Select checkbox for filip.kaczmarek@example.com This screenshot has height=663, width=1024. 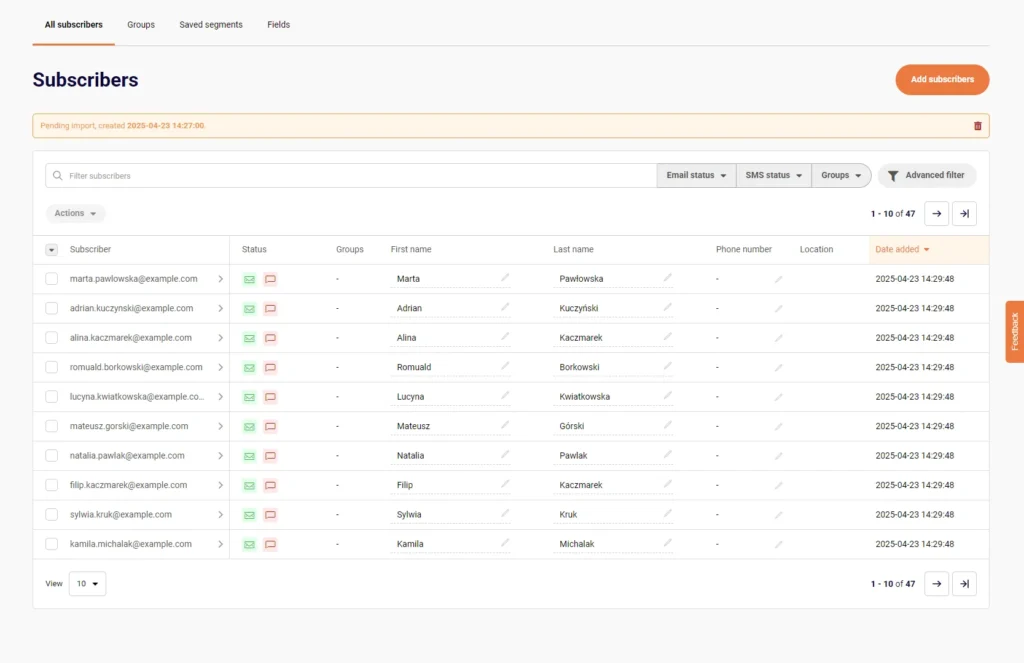pos(52,485)
